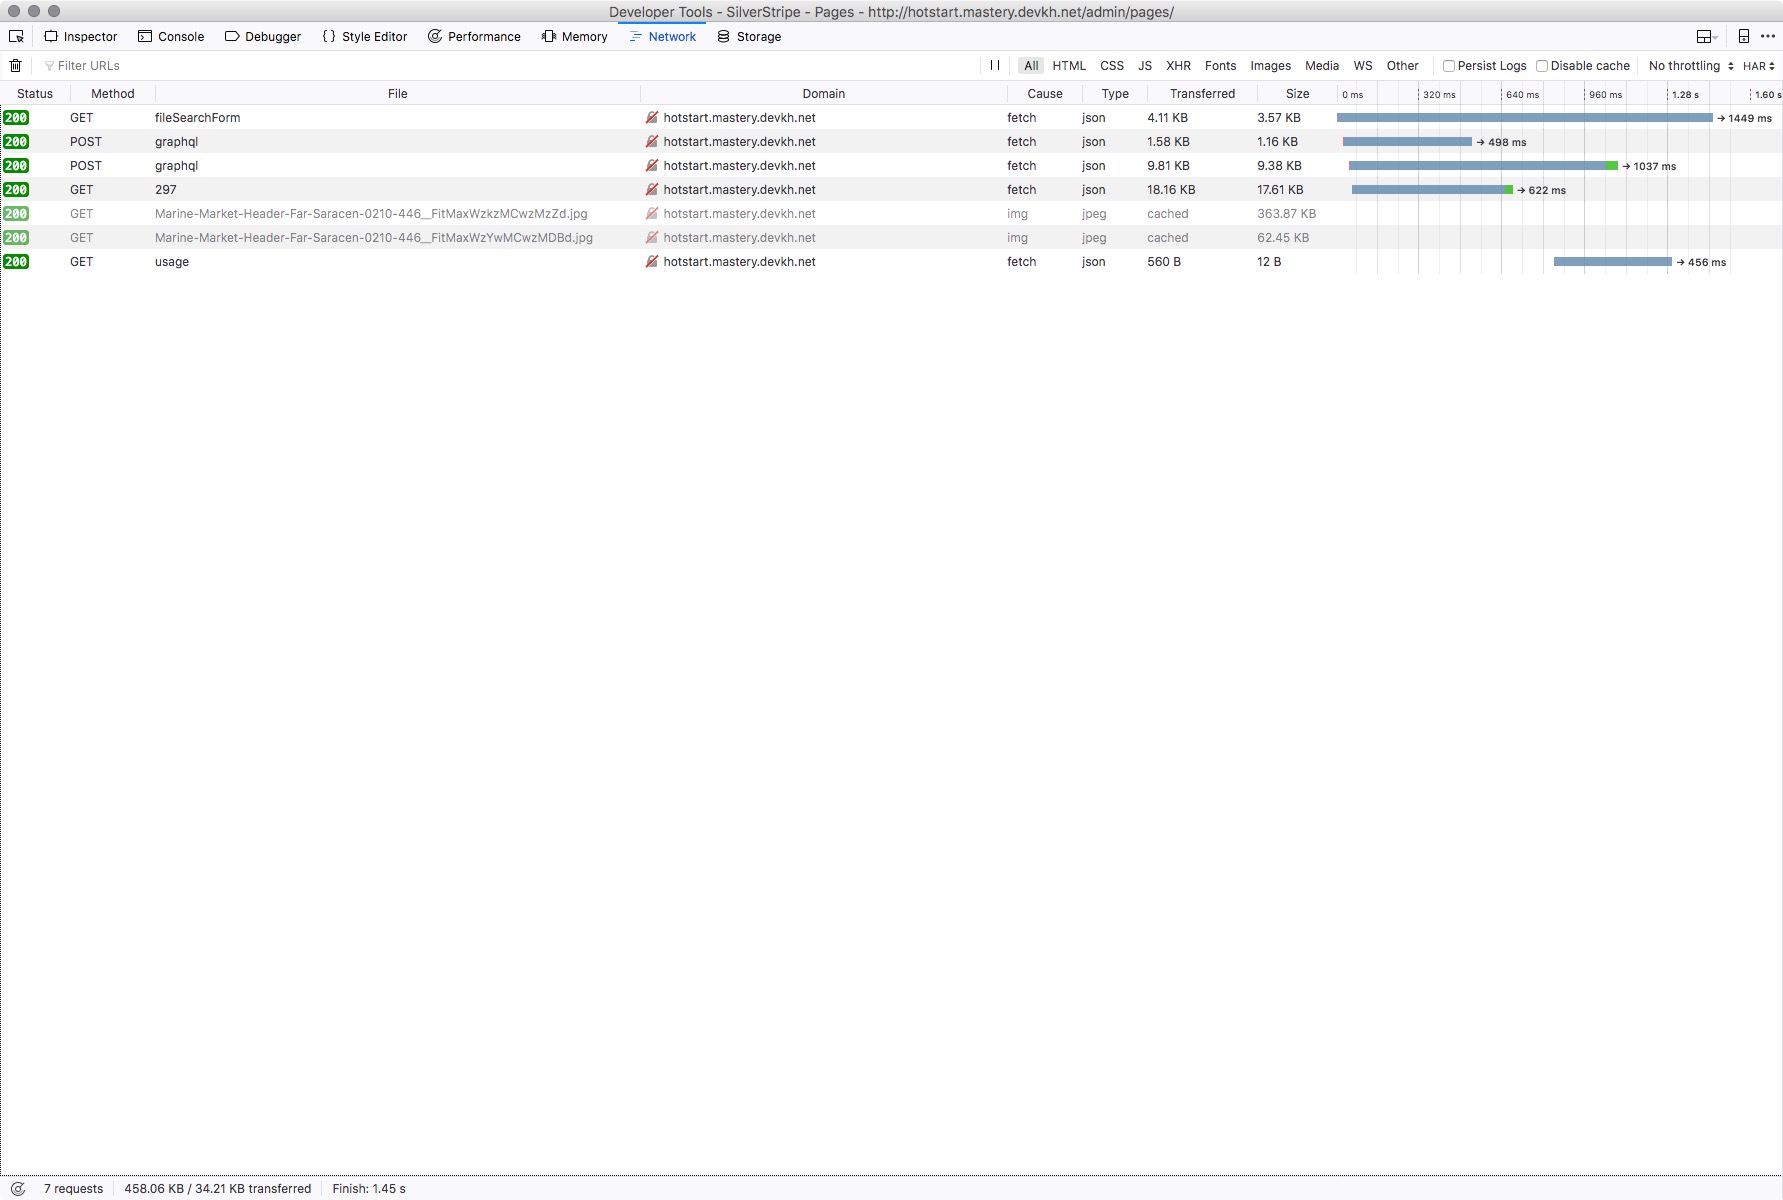1783x1200 pixels.
Task: Click the 458.06 KB transferred status entry
Action: click(218, 1188)
